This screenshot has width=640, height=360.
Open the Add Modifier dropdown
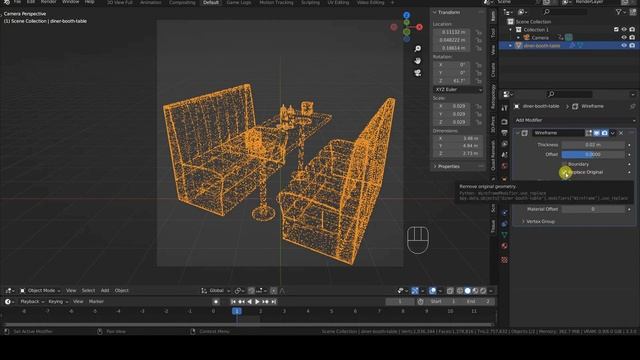575,120
